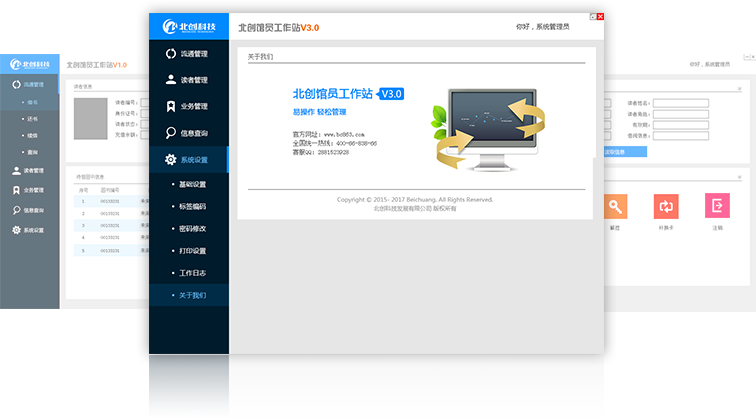Click the 北创科技 logo in V3.0 window
The width and height of the screenshot is (756, 418).
click(x=189, y=25)
